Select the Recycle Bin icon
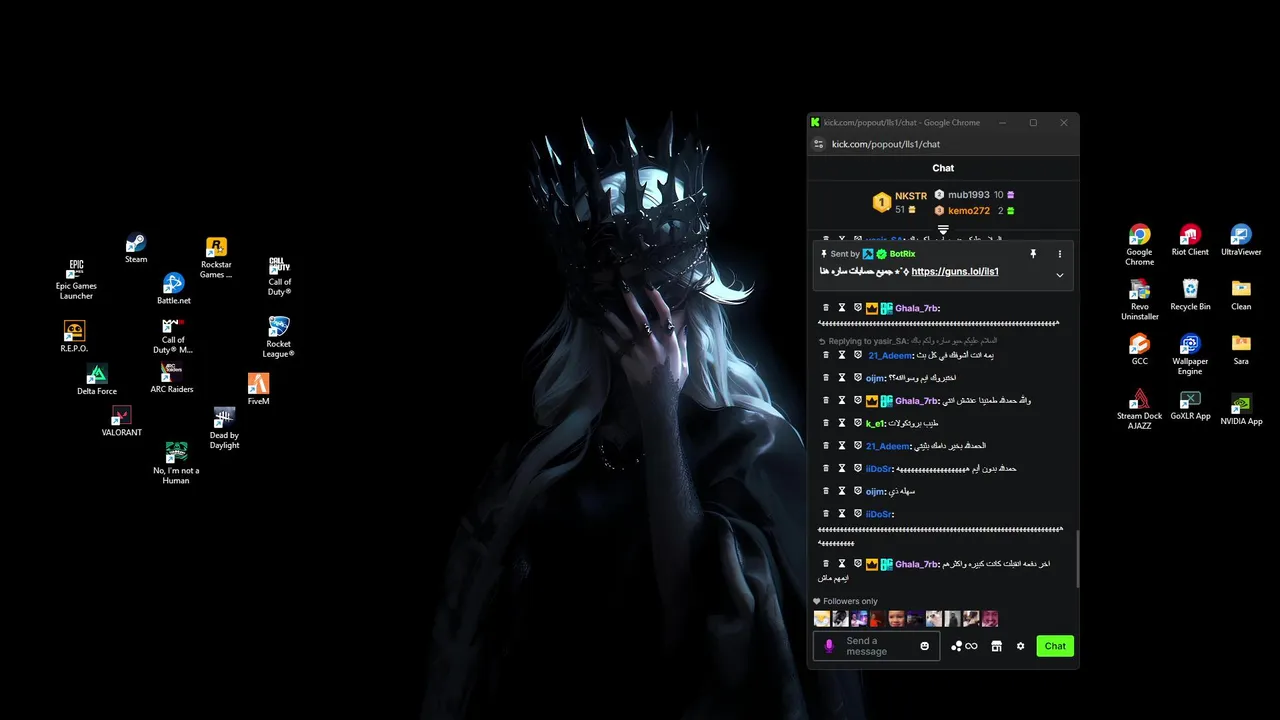This screenshot has width=1280, height=720. pyautogui.click(x=1190, y=295)
